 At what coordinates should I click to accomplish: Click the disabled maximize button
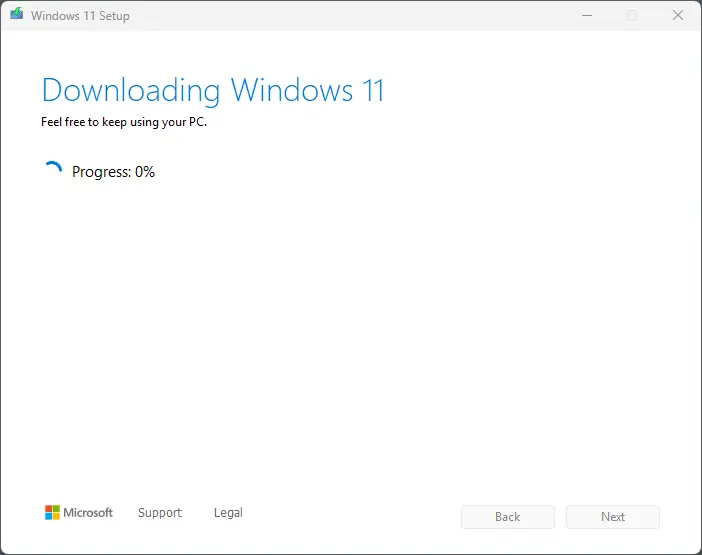point(632,15)
